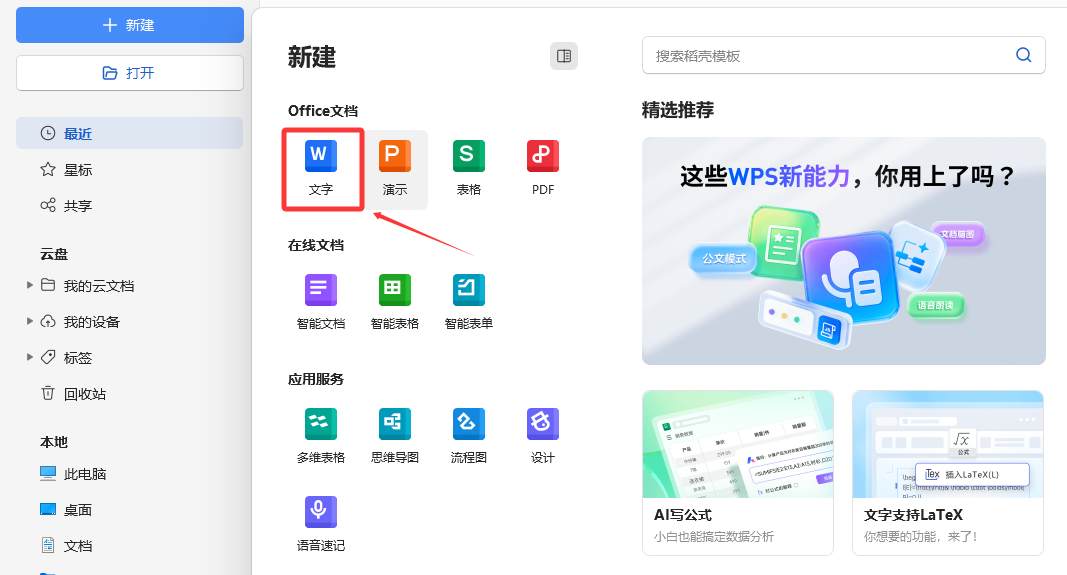This screenshot has width=1067, height=575.
Task: Click the 应用服务 section heading
Action: point(316,379)
